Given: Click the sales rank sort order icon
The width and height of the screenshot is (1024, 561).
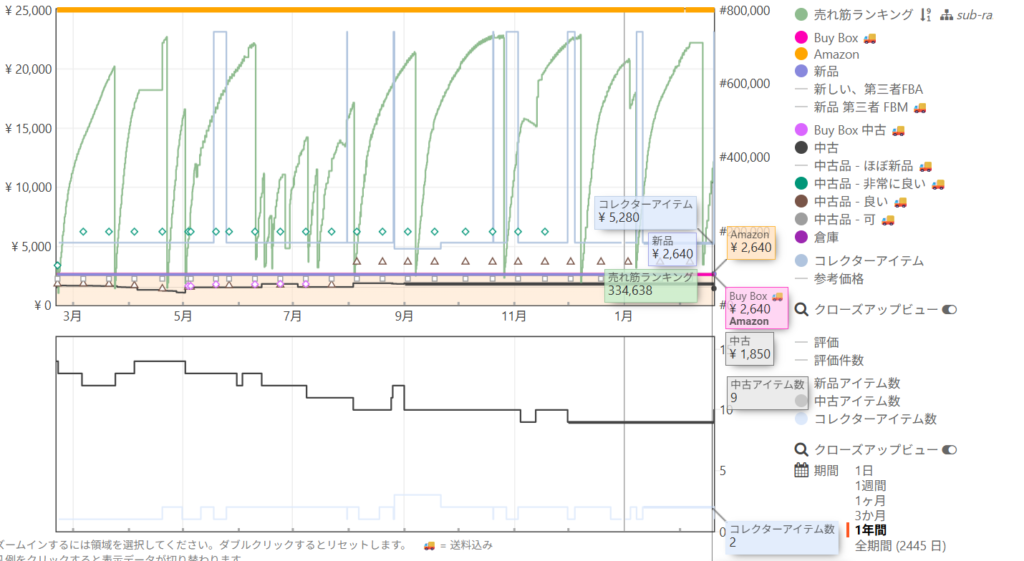Looking at the screenshot, I should 925,15.
